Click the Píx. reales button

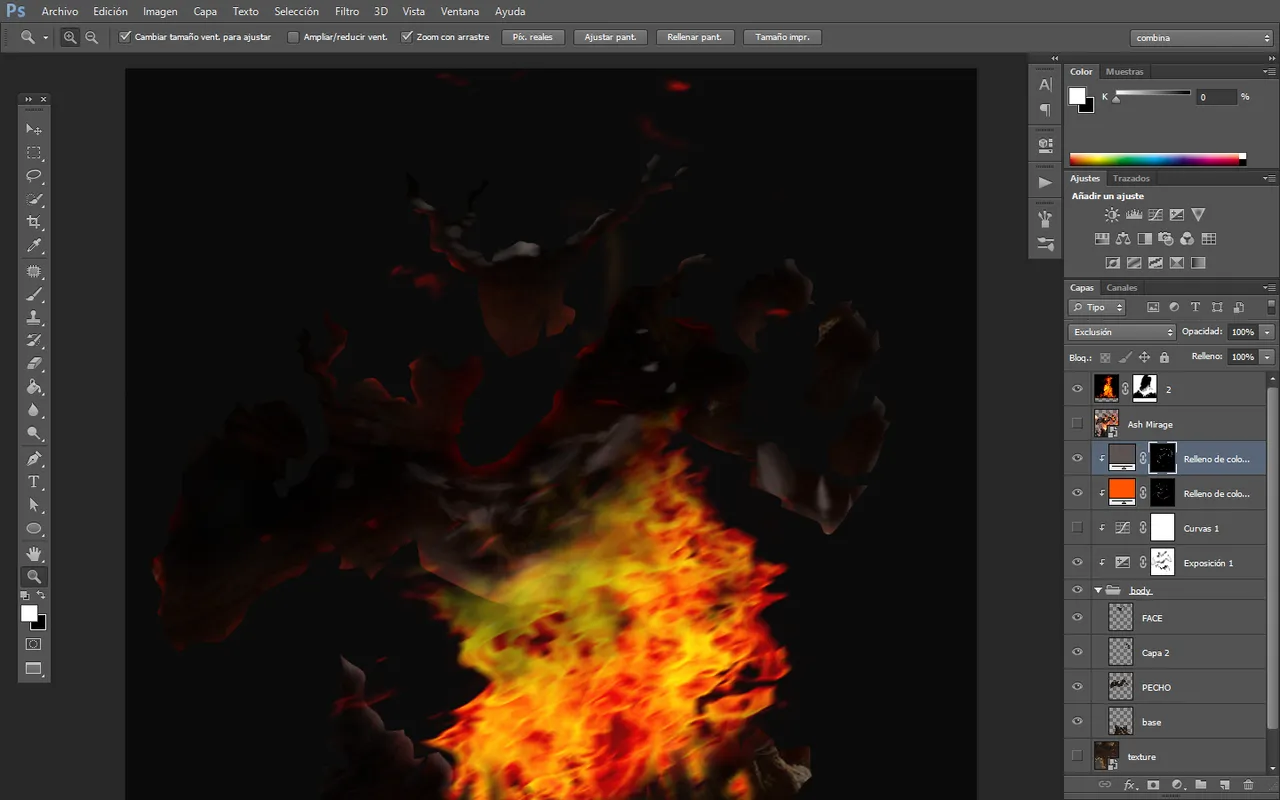[x=533, y=37]
